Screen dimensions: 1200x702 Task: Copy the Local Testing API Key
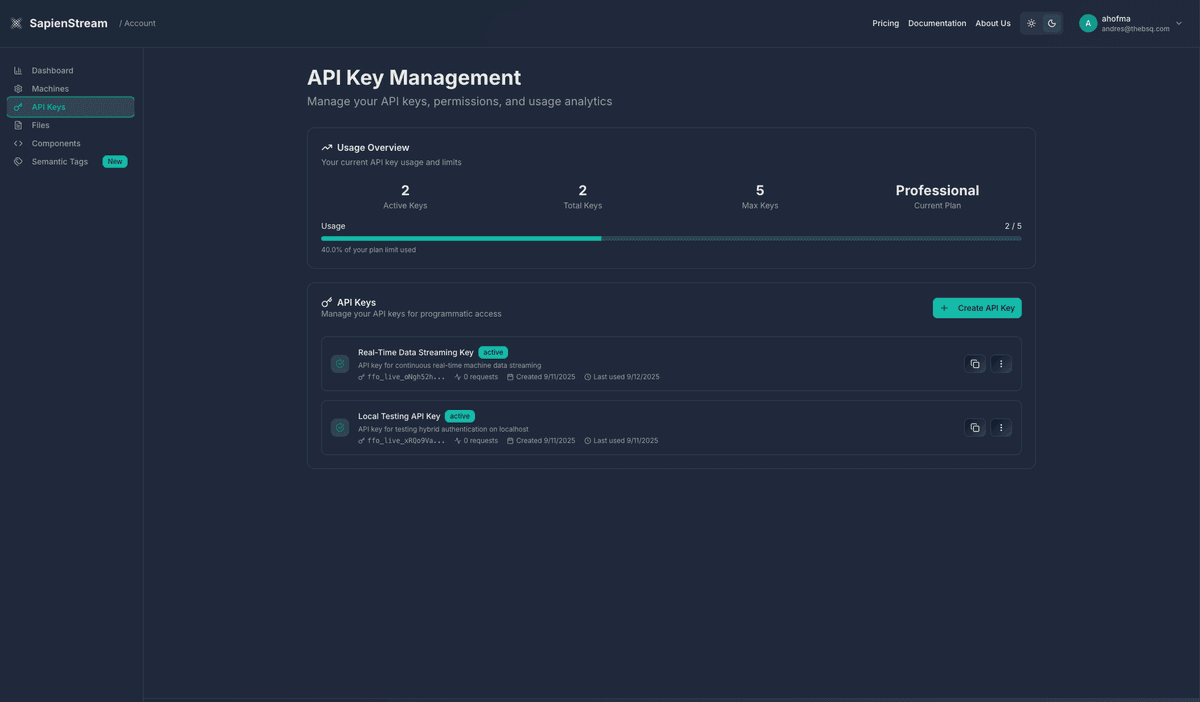pyautogui.click(x=975, y=428)
